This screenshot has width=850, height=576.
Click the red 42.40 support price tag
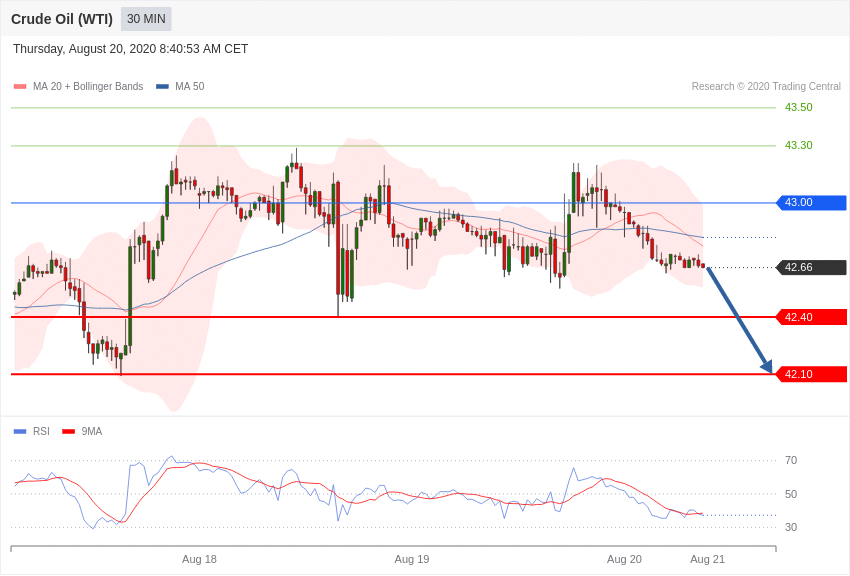[812, 317]
